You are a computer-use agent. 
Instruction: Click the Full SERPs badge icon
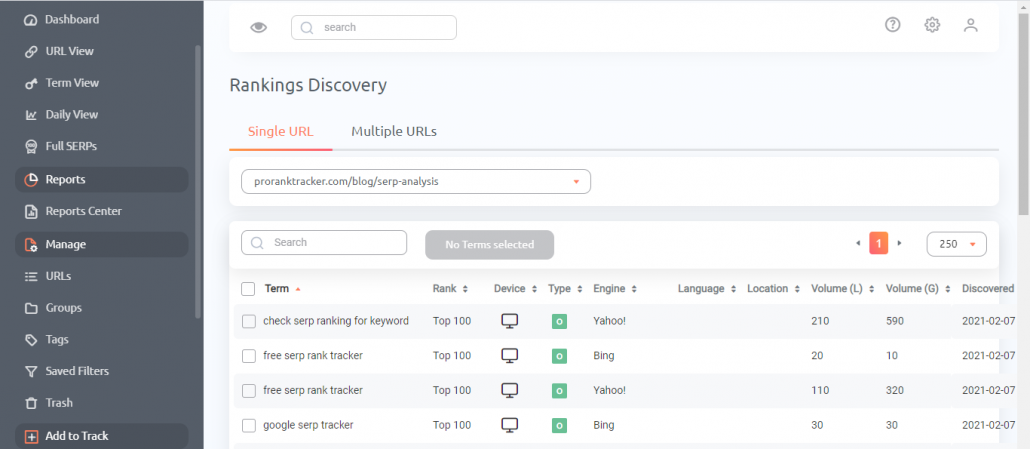point(30,146)
